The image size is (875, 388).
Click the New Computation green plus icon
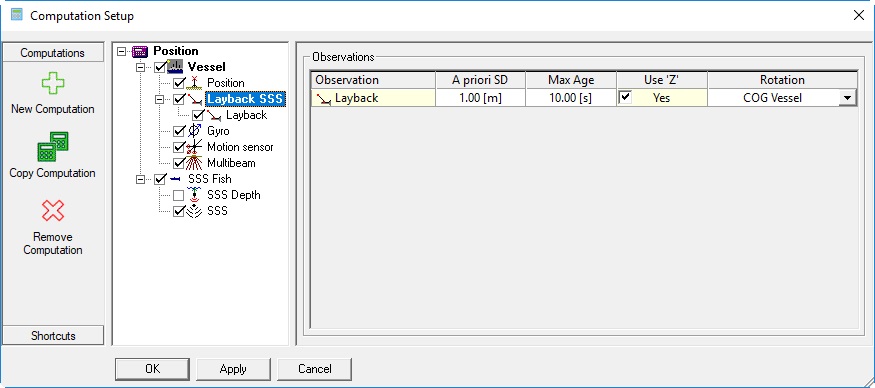coord(53,84)
